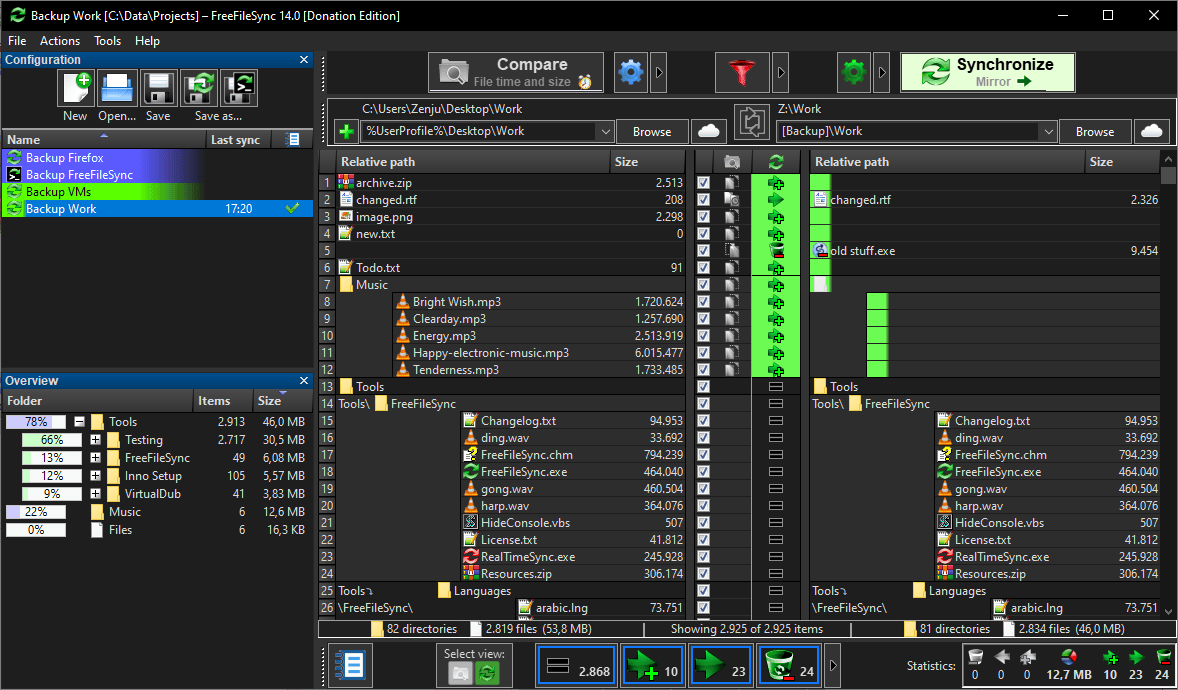Select the Backup FreeFileSync configuration
The width and height of the screenshot is (1178, 690).
(158, 175)
